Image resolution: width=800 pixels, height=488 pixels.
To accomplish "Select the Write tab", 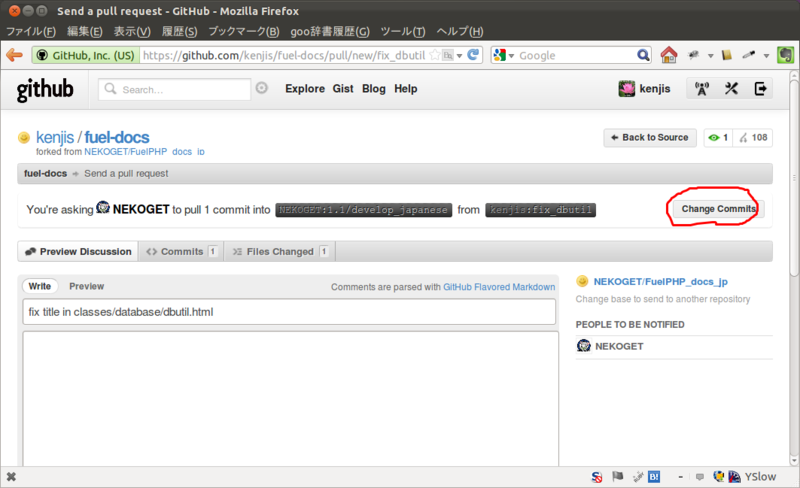I will (40, 286).
